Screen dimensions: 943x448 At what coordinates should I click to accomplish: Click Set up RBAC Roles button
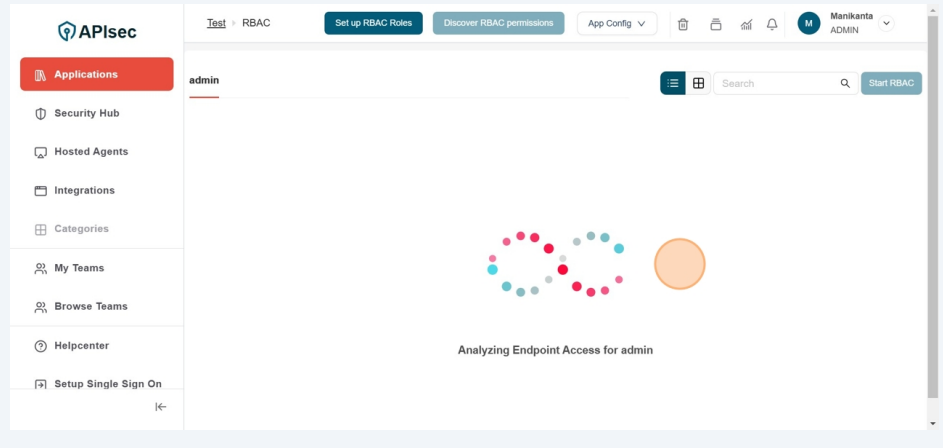click(373, 23)
